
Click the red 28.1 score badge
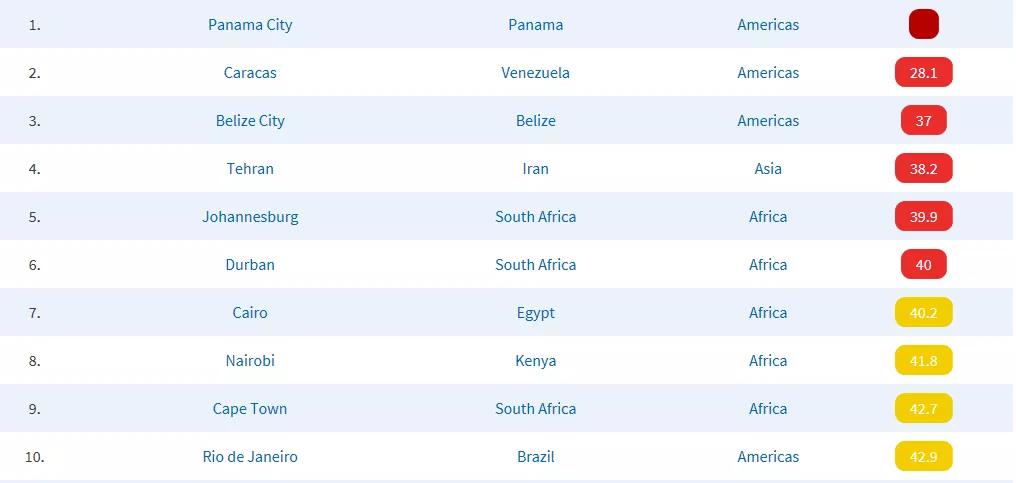(x=923, y=73)
